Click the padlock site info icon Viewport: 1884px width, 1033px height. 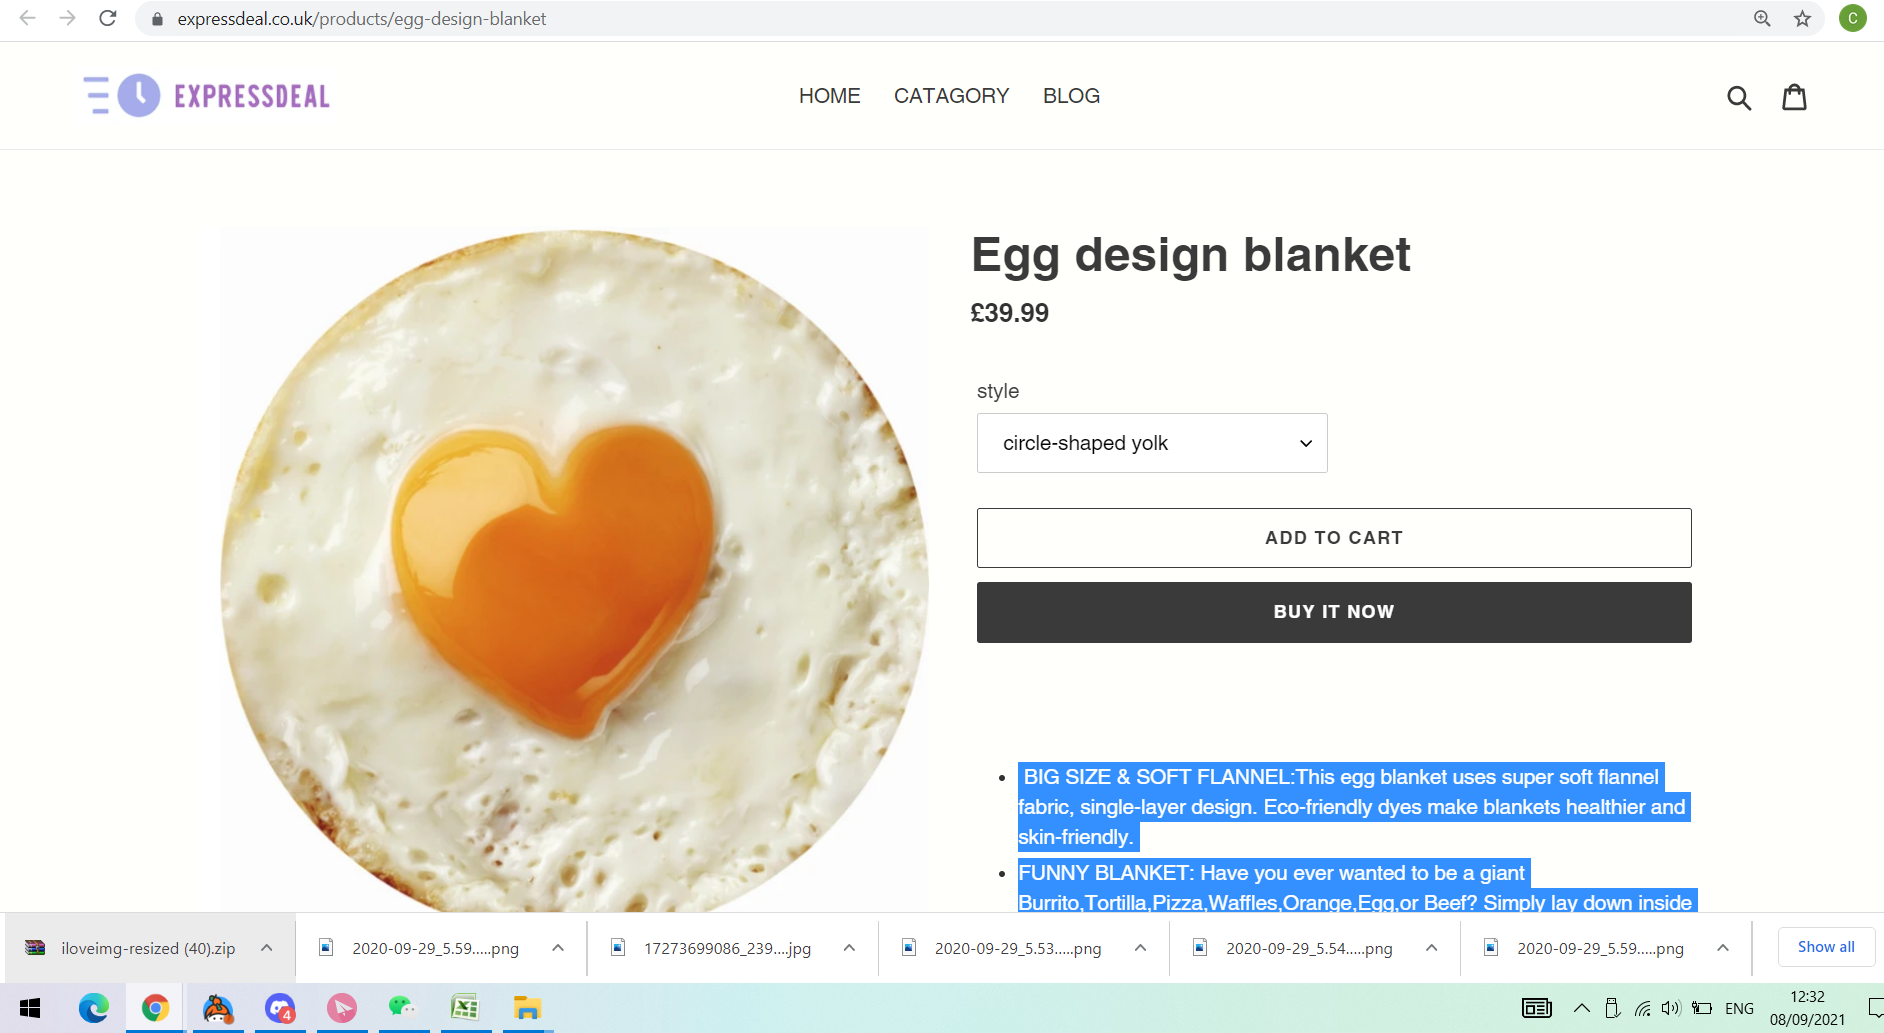click(157, 19)
